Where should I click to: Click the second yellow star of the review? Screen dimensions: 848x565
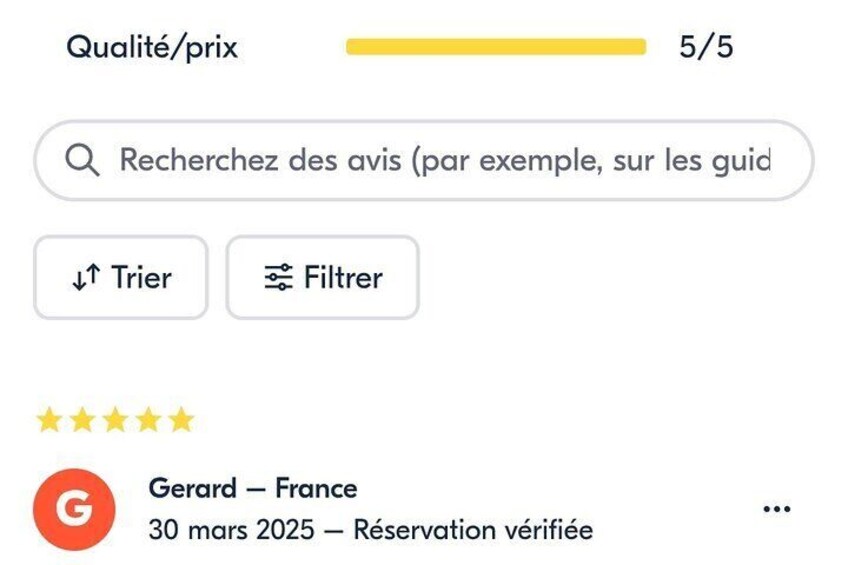click(x=82, y=420)
